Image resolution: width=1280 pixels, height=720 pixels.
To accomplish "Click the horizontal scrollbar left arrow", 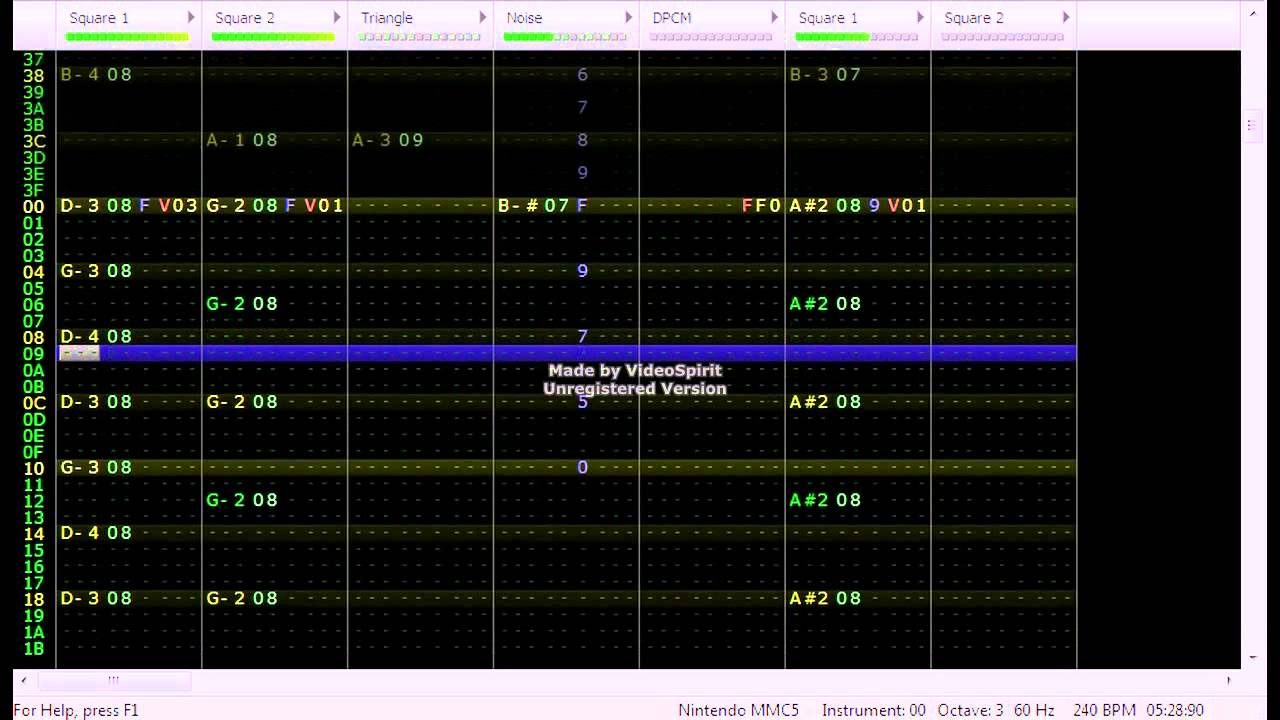I will (24, 681).
